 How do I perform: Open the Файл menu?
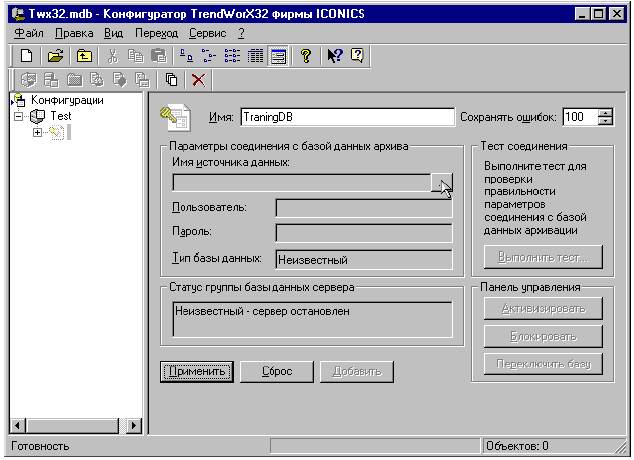coord(29,33)
